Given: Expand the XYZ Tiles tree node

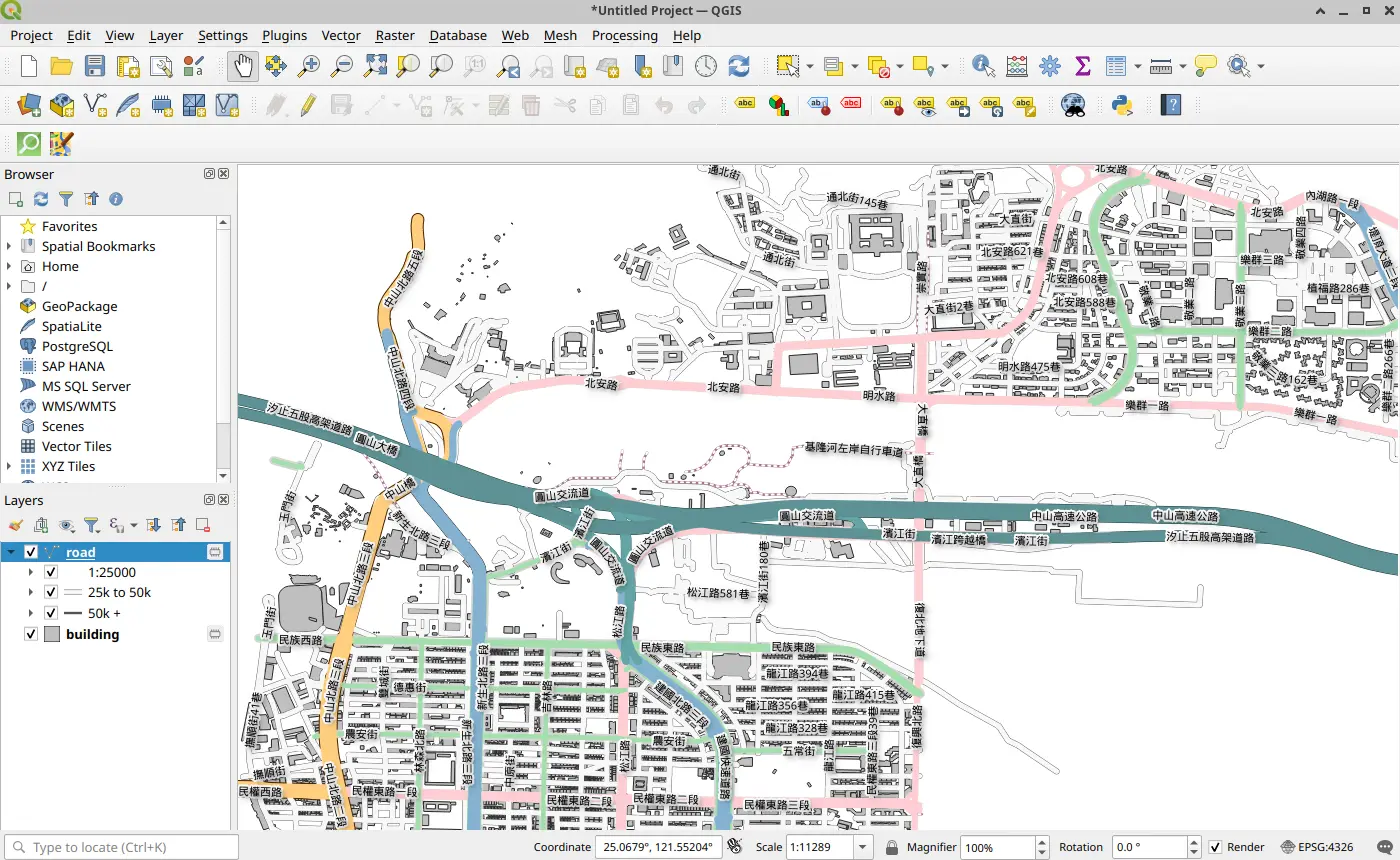Looking at the screenshot, I should tap(9, 466).
